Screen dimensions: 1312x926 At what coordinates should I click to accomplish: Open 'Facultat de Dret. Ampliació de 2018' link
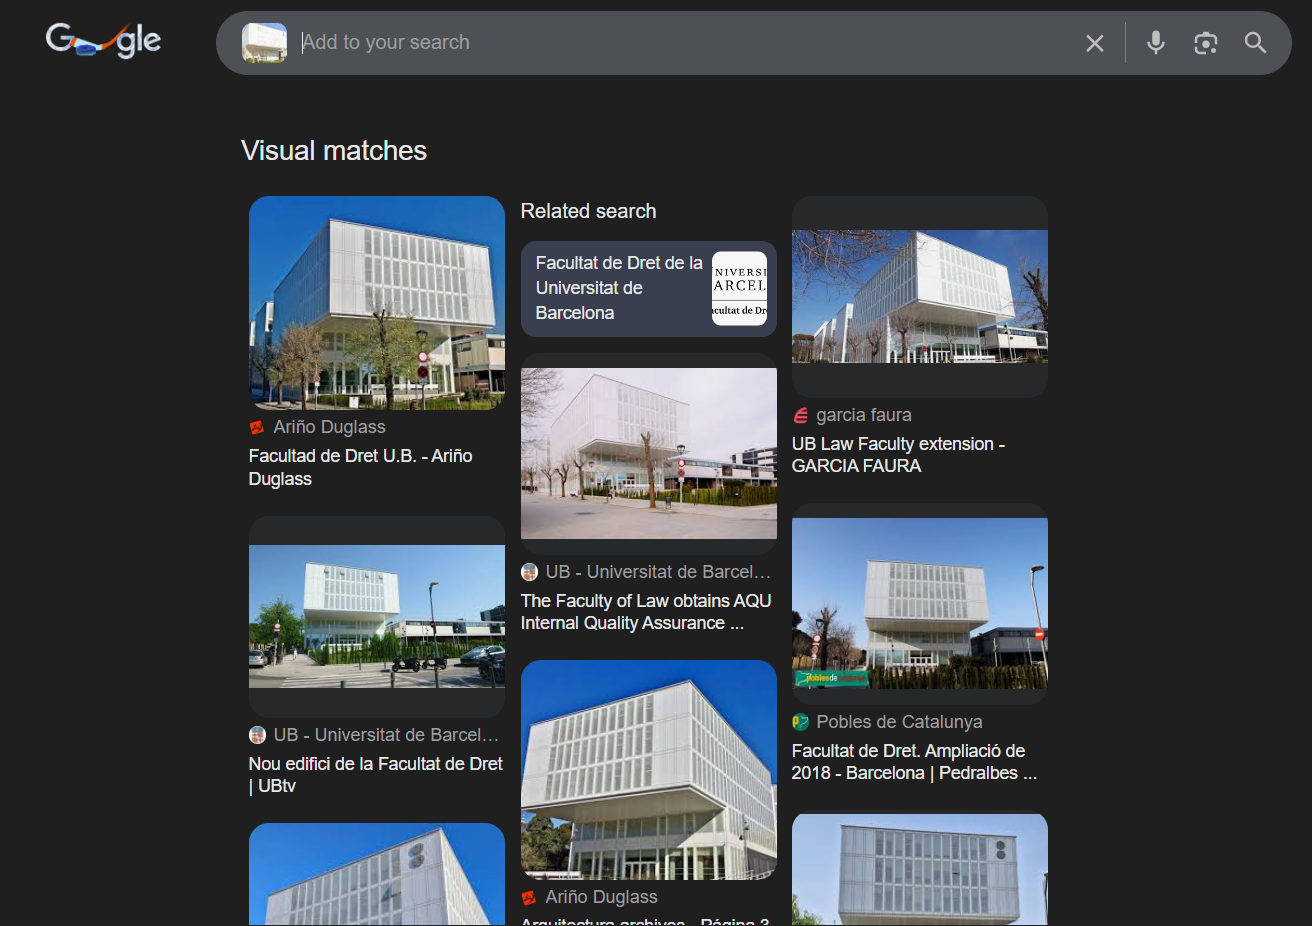pyautogui.click(x=914, y=762)
